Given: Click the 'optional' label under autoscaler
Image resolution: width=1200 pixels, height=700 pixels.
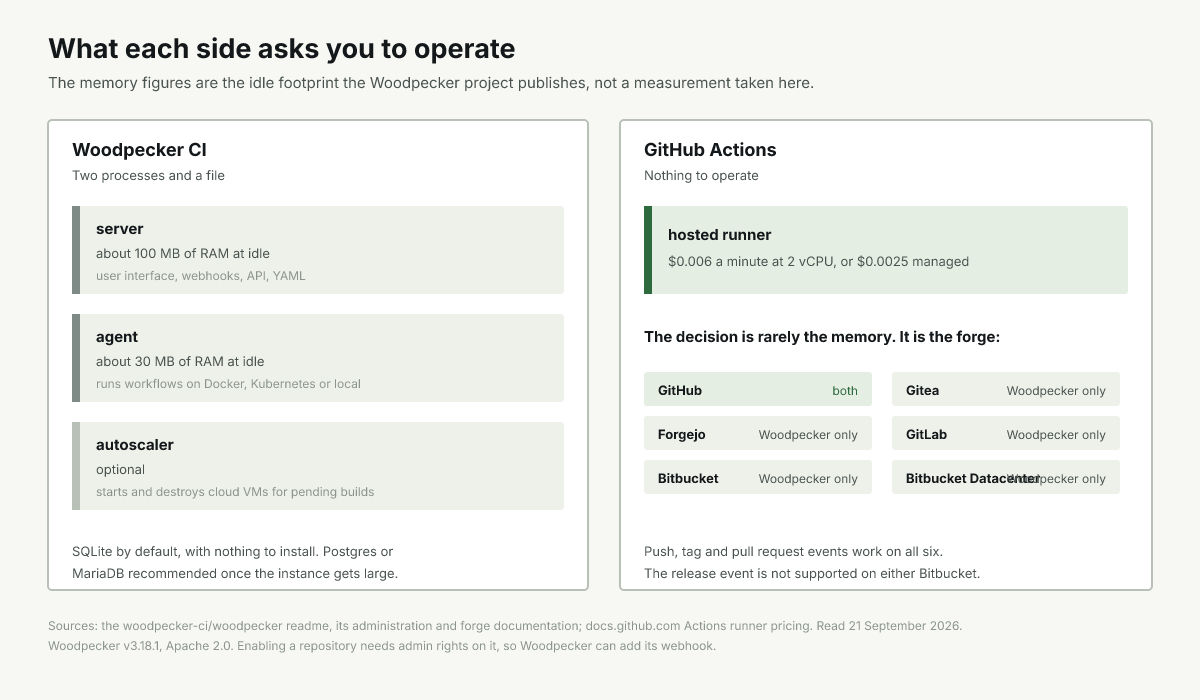Looking at the screenshot, I should pos(120,469).
